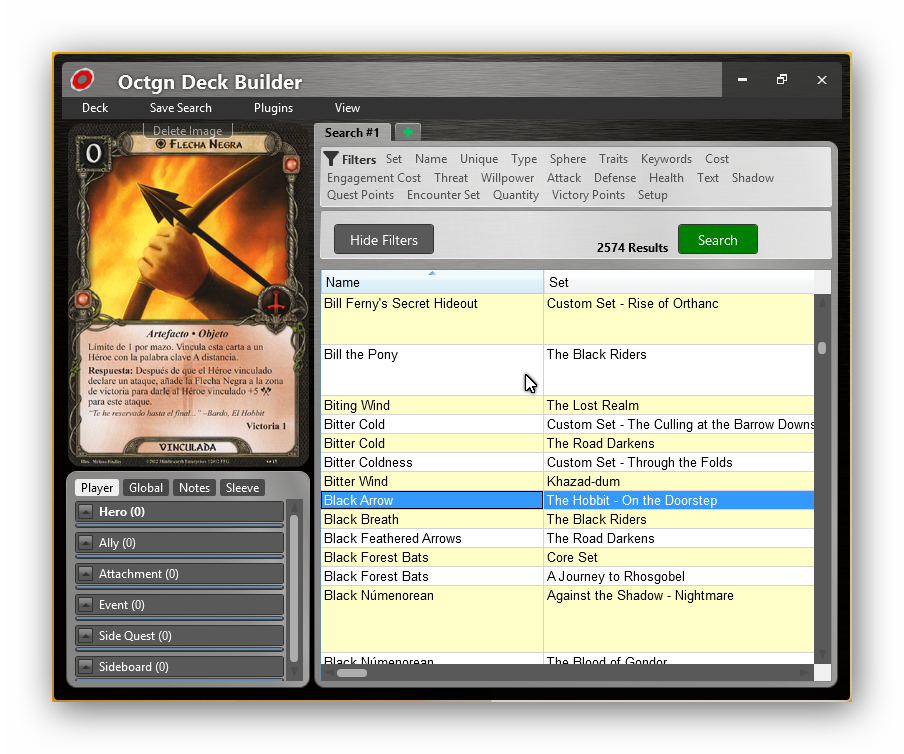Add a Victory Points filter

tap(589, 195)
